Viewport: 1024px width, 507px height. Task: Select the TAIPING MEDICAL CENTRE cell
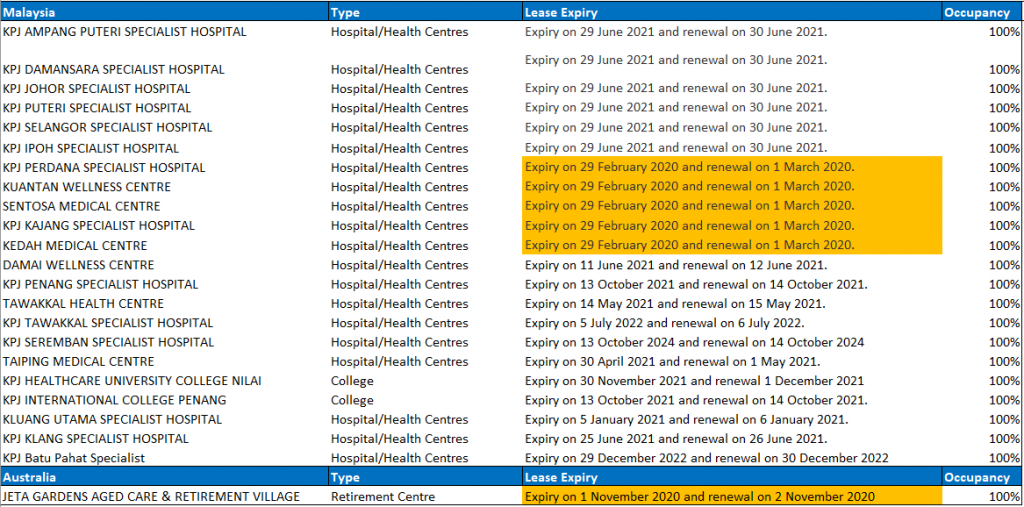pyautogui.click(x=164, y=361)
